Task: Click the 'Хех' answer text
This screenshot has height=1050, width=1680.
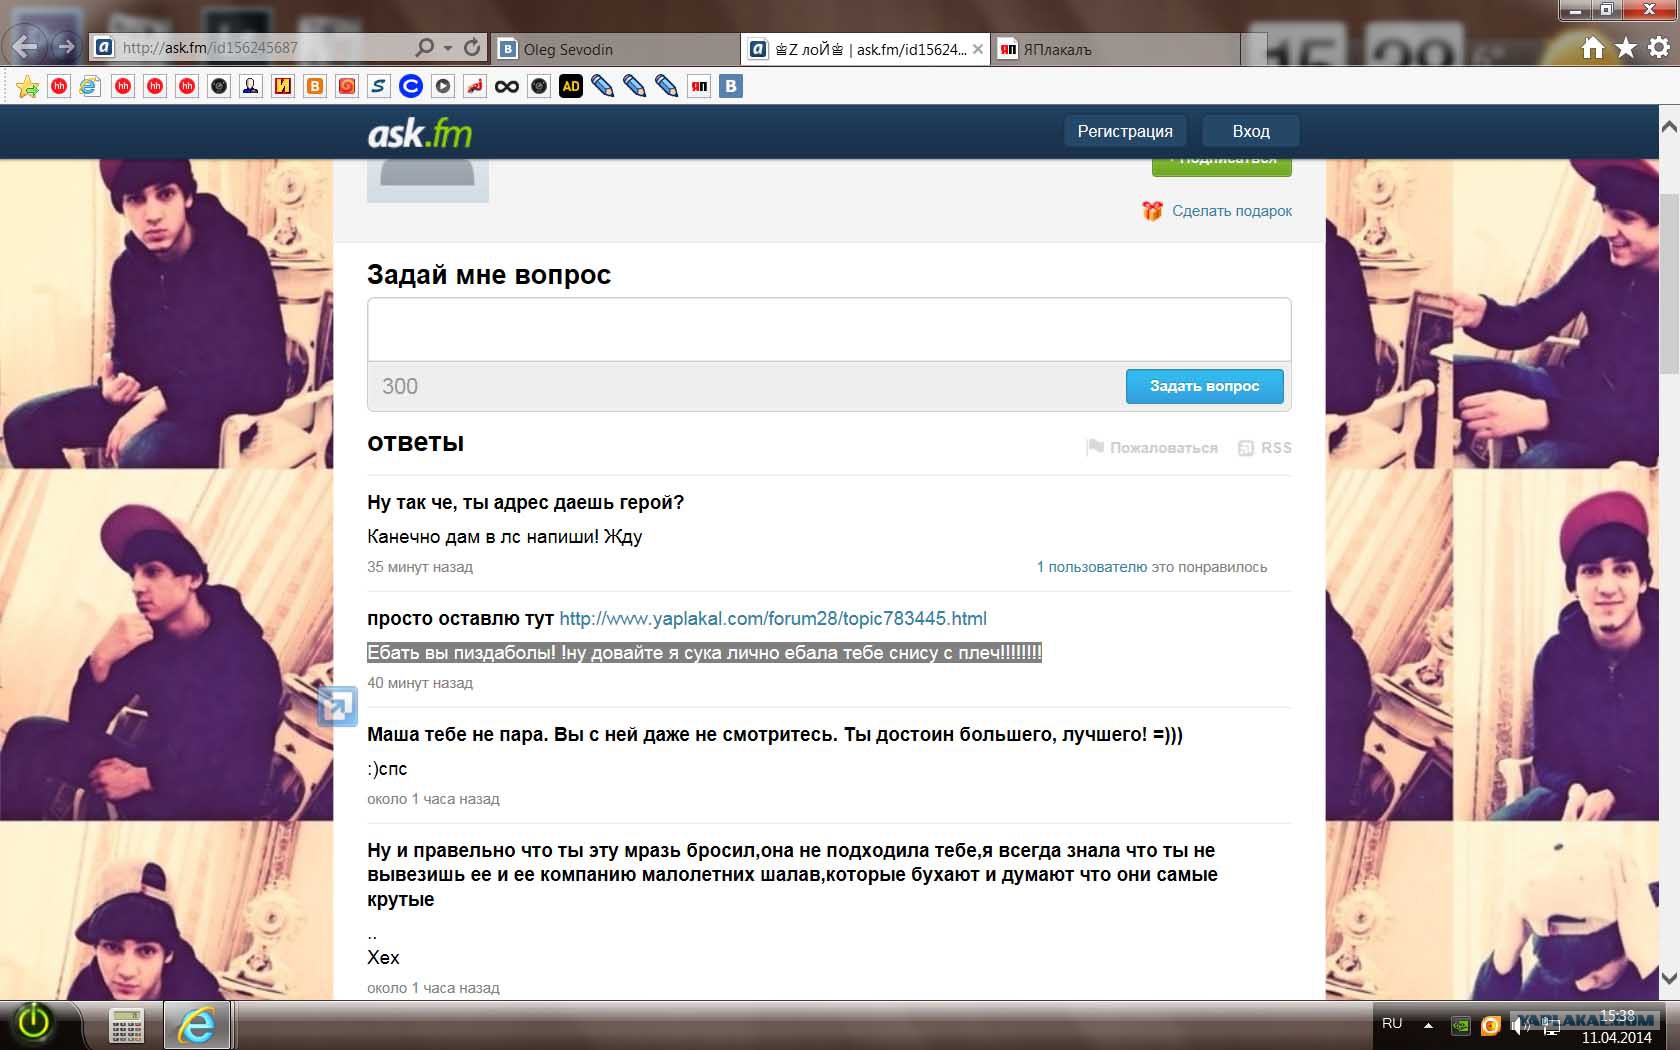Action: [383, 958]
